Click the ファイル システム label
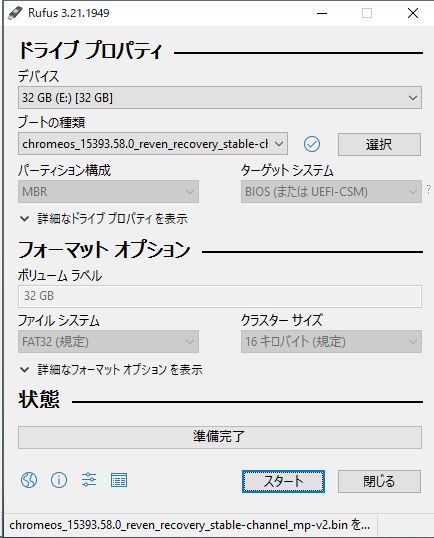The width and height of the screenshot is (434, 538). coord(59,320)
